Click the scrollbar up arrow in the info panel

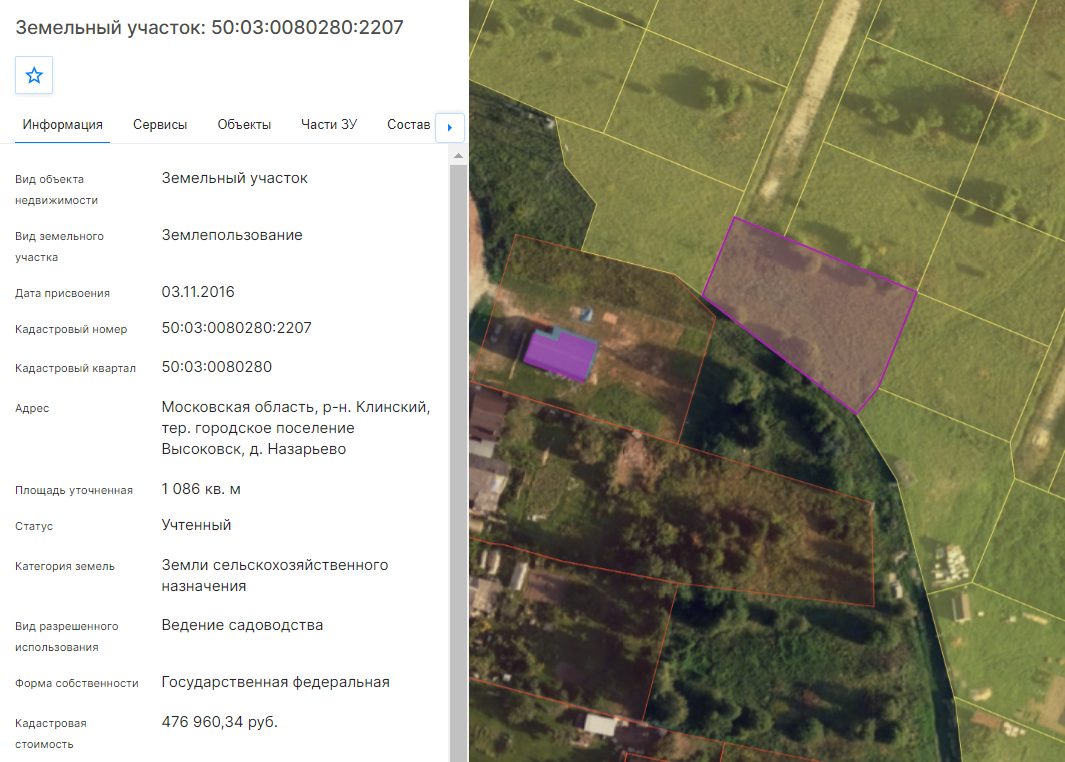pos(458,156)
